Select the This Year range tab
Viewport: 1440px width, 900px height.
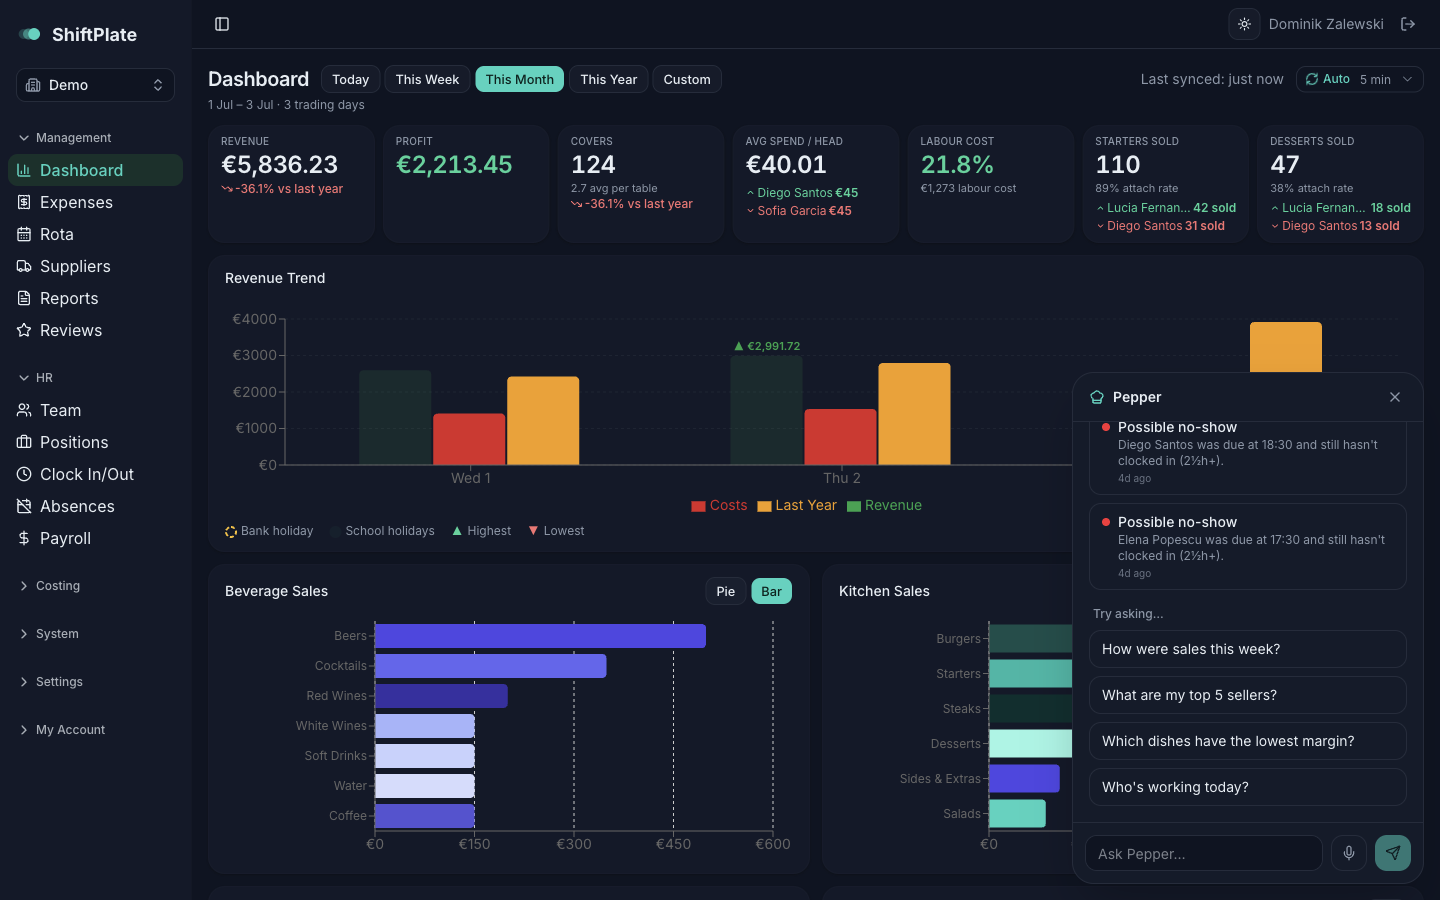click(608, 79)
